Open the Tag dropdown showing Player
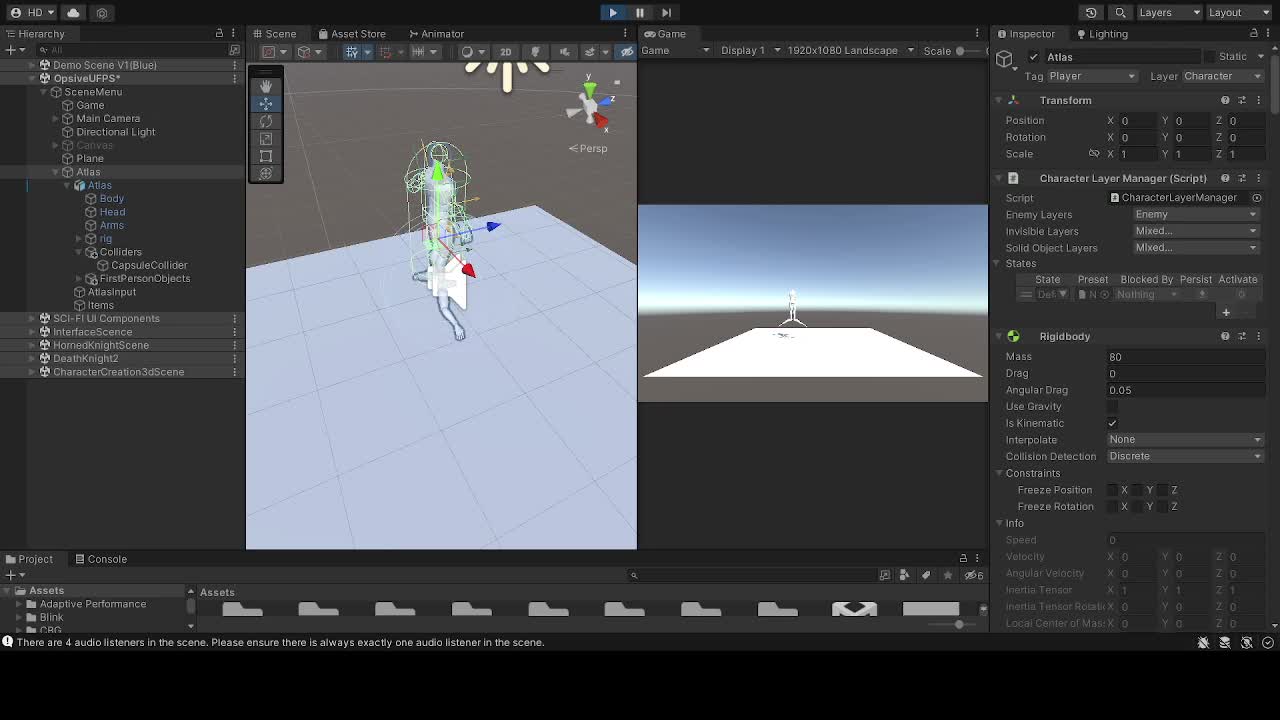The image size is (1280, 720). 1093,76
